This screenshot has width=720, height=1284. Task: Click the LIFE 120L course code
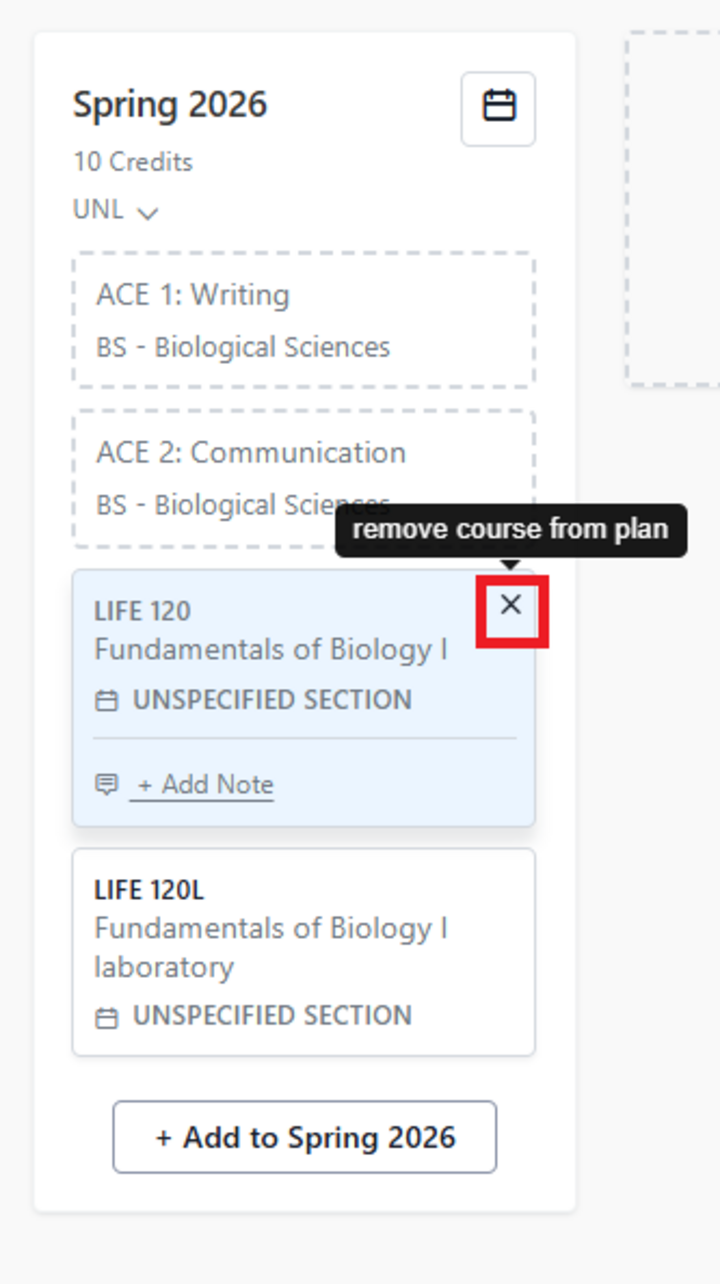[149, 890]
